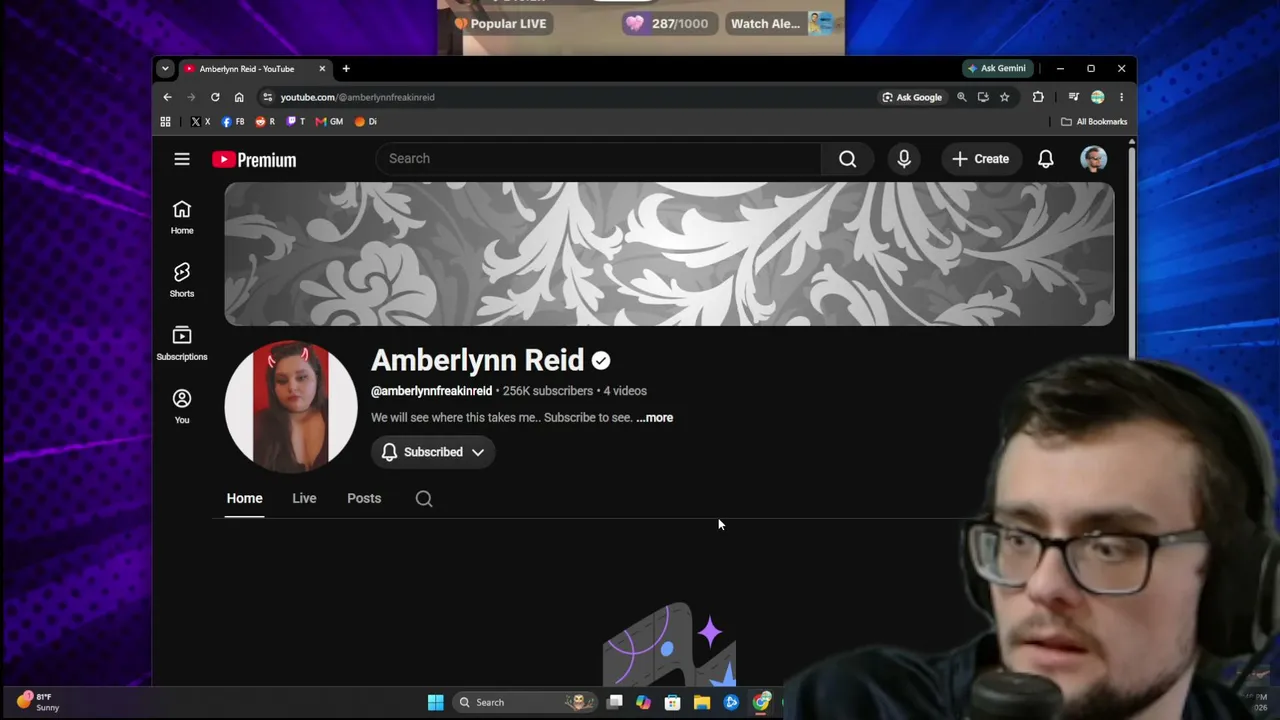Open File Explorer from the taskbar
Screen dimensions: 1280x720
(702, 702)
